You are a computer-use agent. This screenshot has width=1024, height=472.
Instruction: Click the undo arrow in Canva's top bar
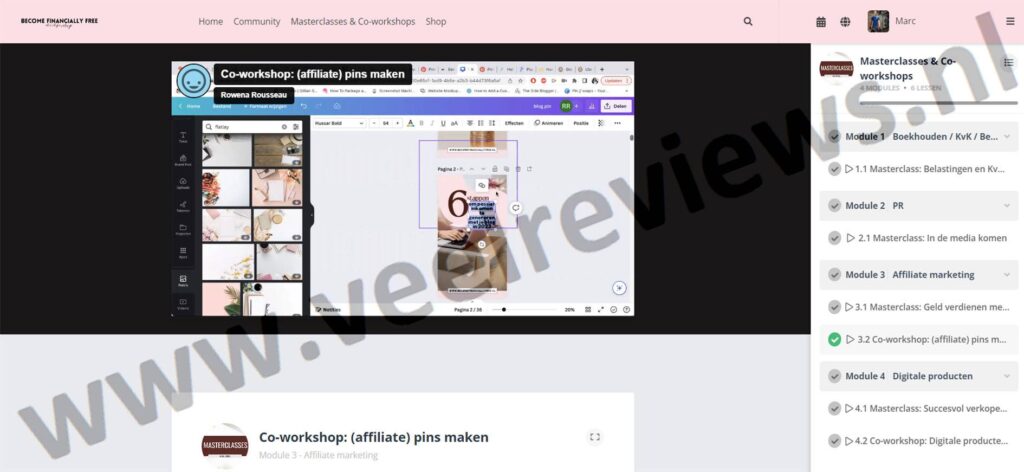[304, 106]
